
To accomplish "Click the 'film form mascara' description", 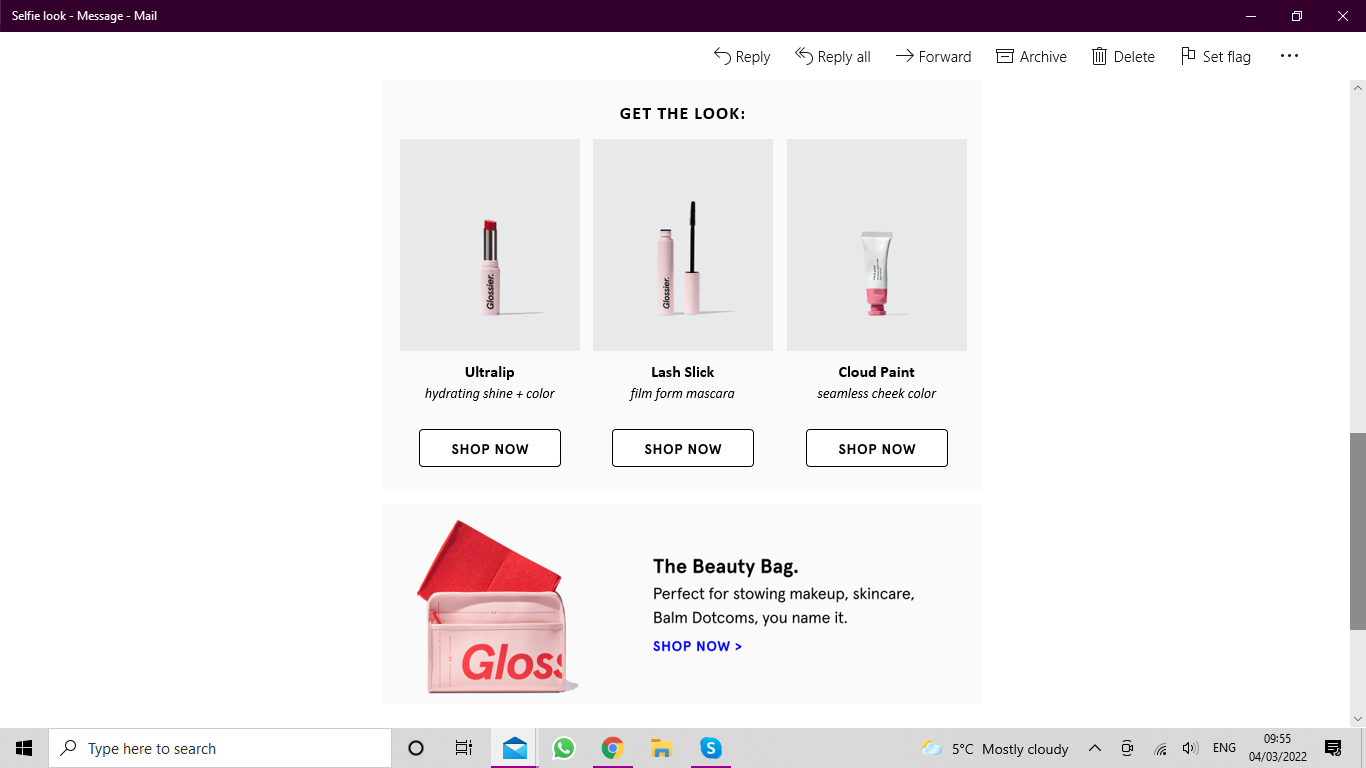I will [683, 394].
